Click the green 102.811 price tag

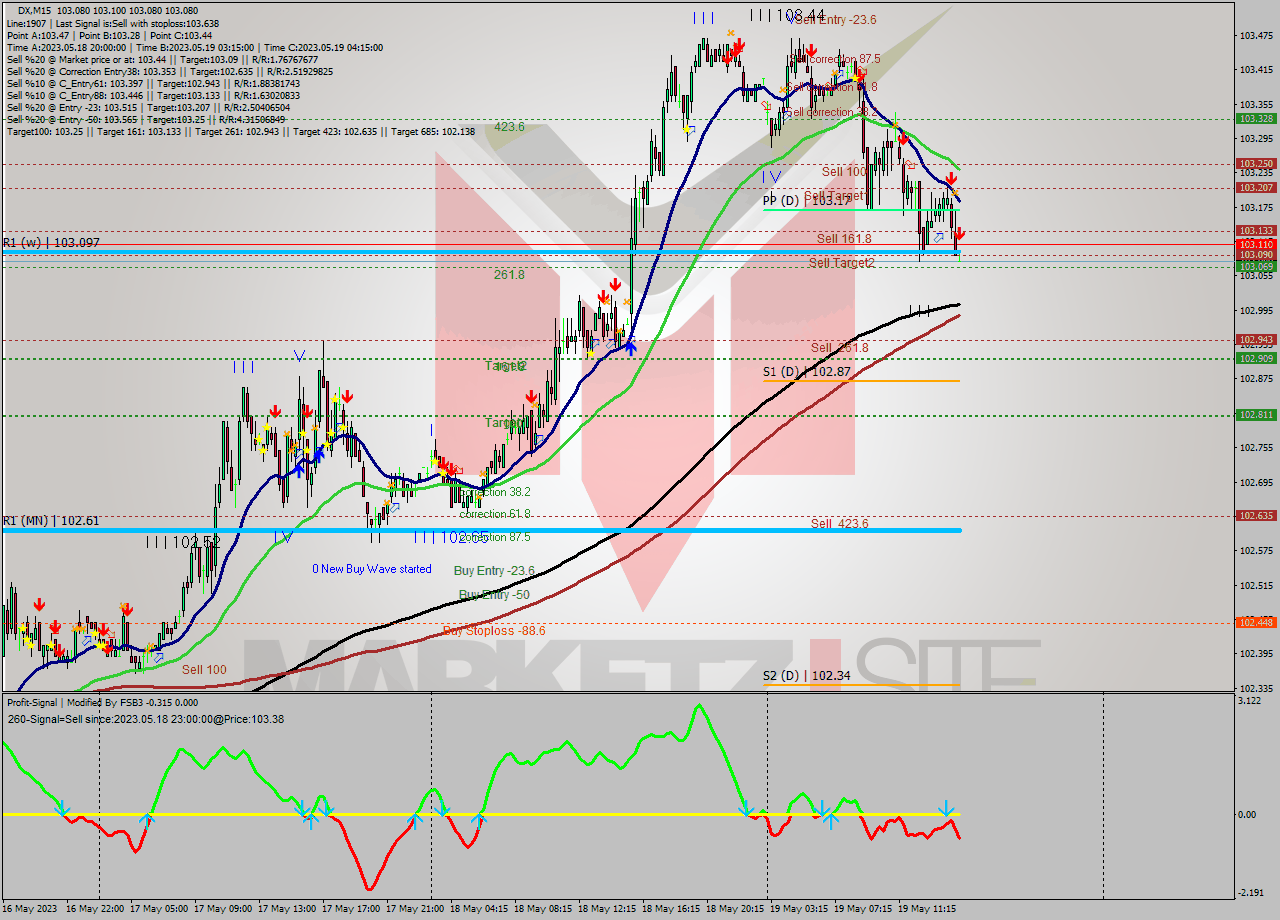point(1257,414)
